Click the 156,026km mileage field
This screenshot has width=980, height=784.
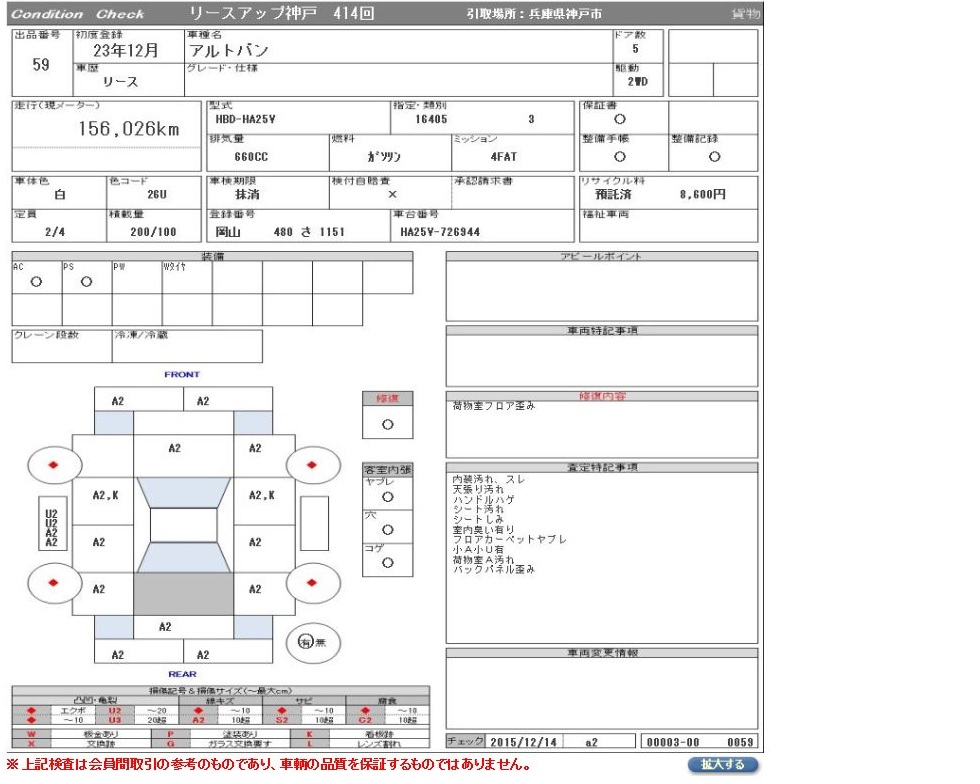click(128, 130)
